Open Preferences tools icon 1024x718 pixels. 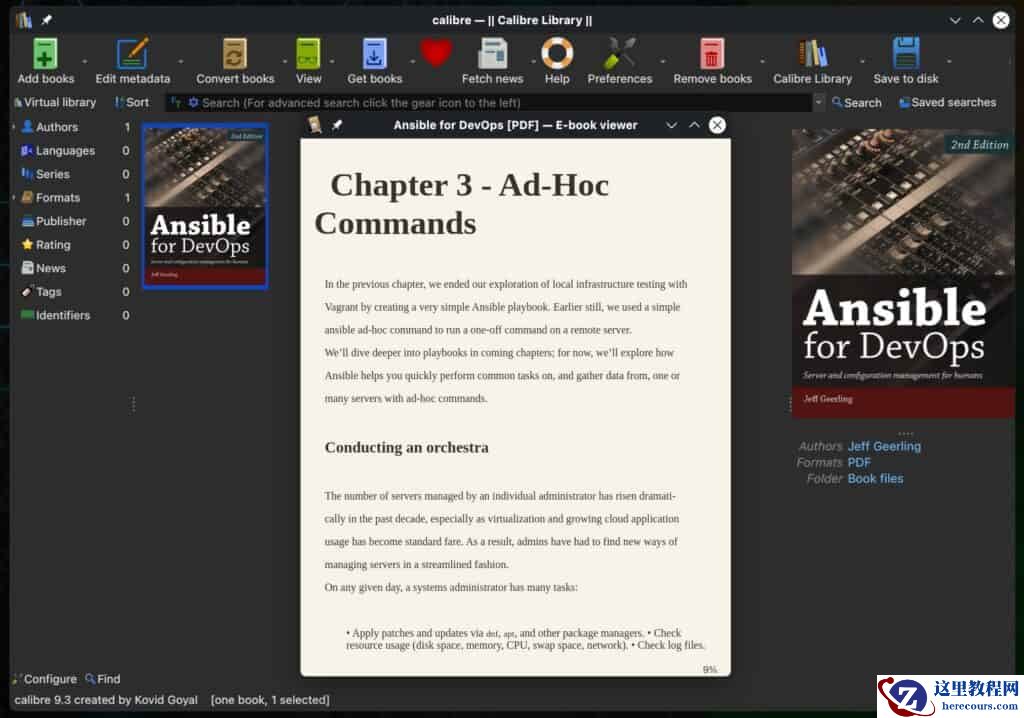click(619, 54)
